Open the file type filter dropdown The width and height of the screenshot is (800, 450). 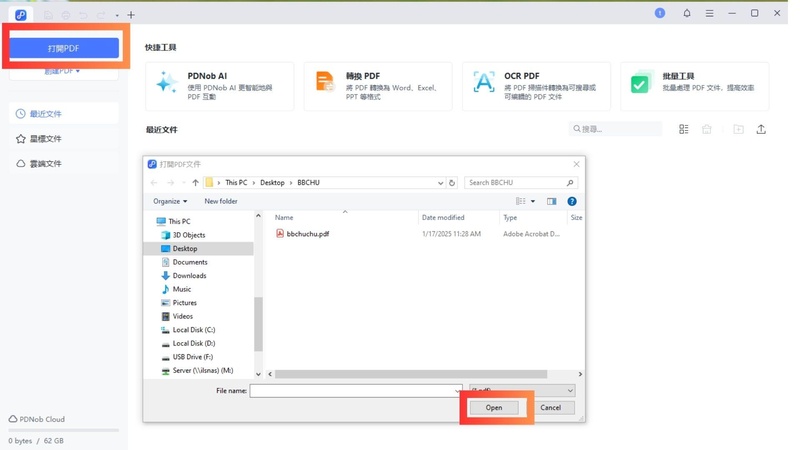[x=522, y=391]
